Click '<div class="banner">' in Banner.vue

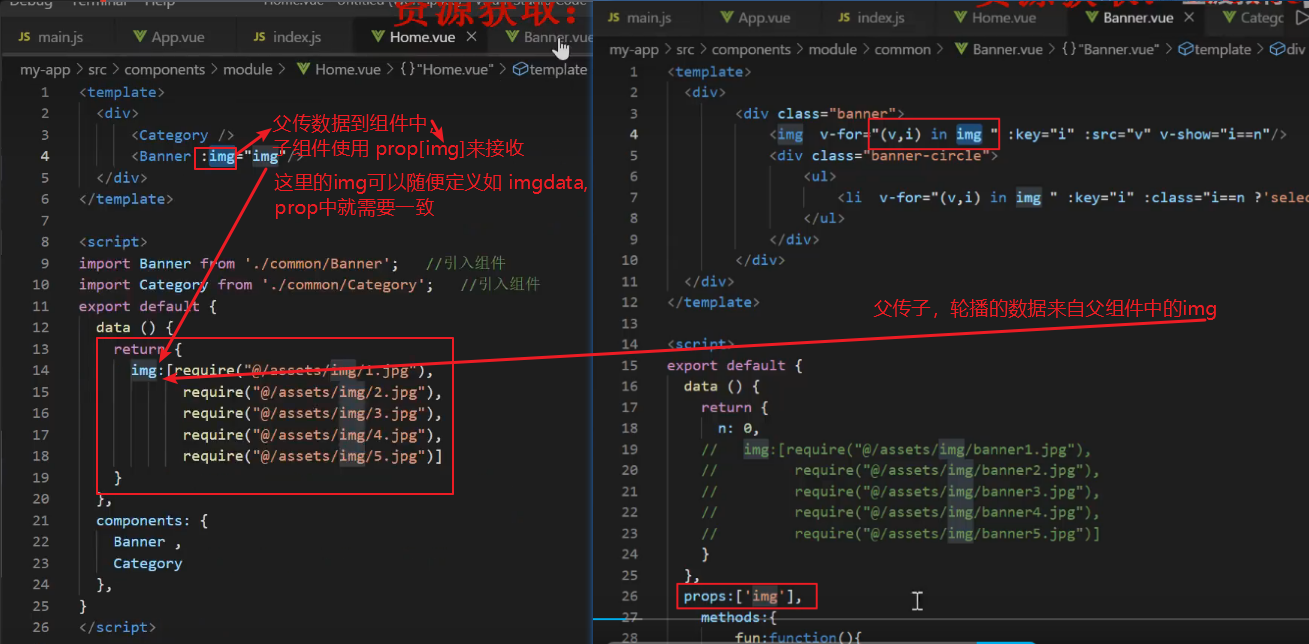point(819,113)
